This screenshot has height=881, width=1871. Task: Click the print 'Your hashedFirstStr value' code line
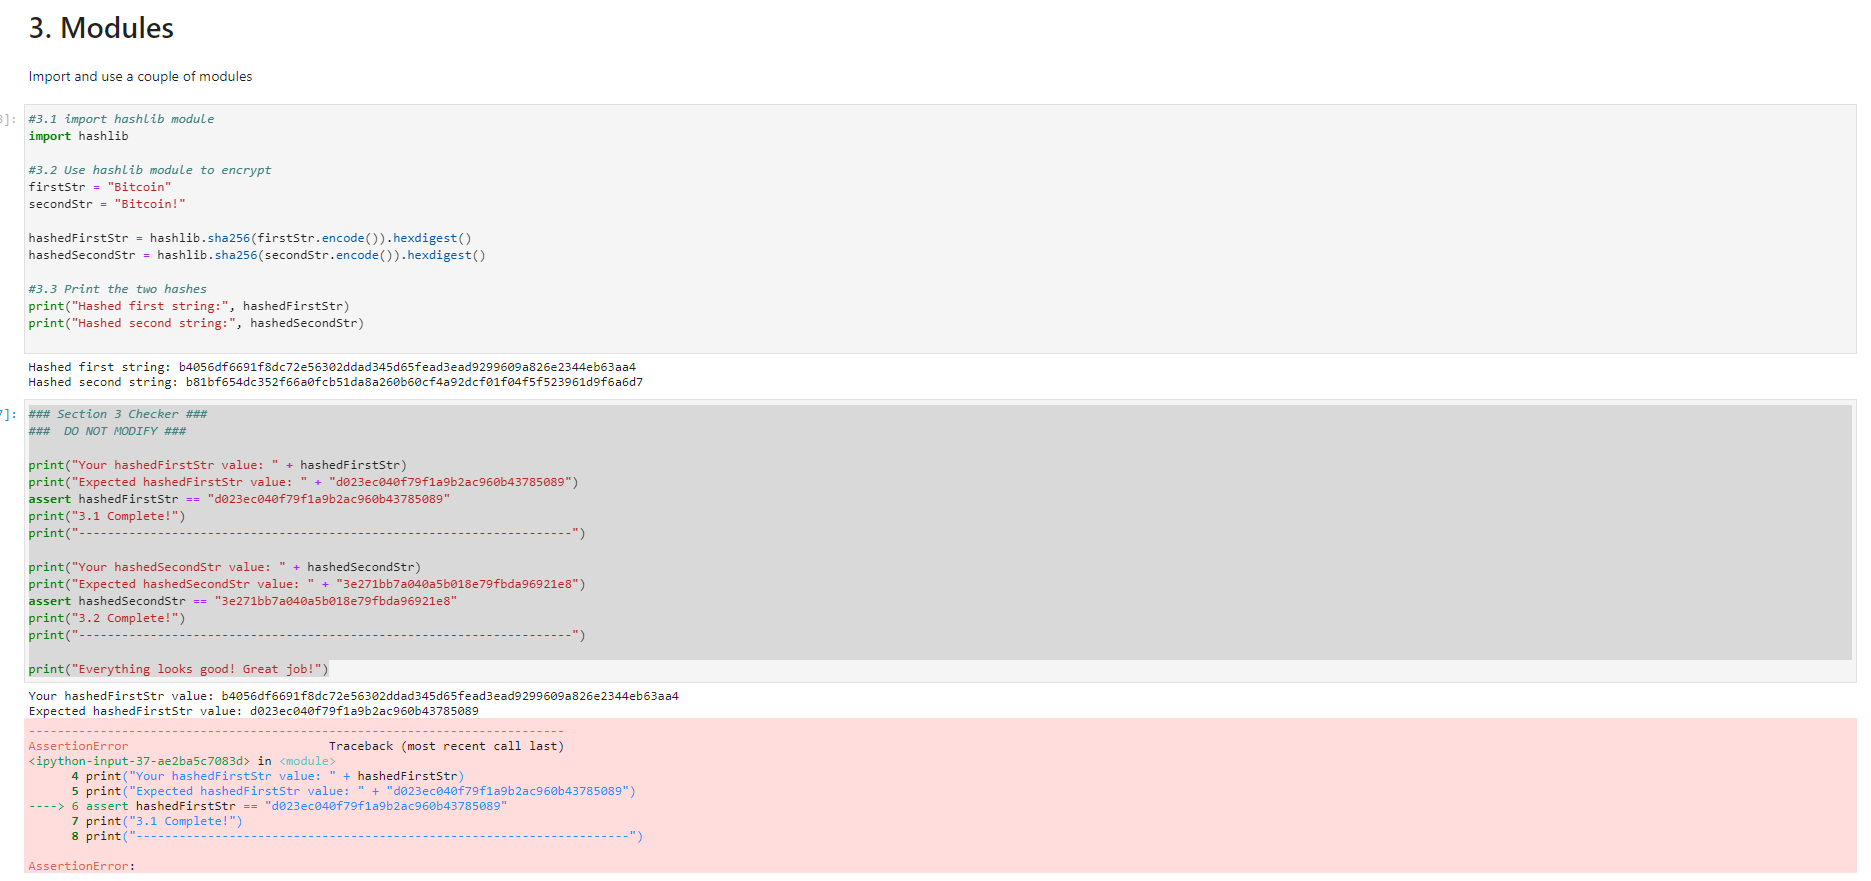coord(218,465)
